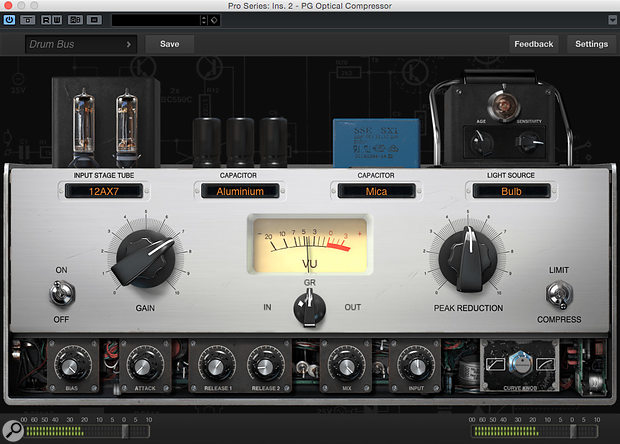Click the SENSITIVITY knob on light source box
This screenshot has width=620, height=444.
pyautogui.click(x=530, y=143)
